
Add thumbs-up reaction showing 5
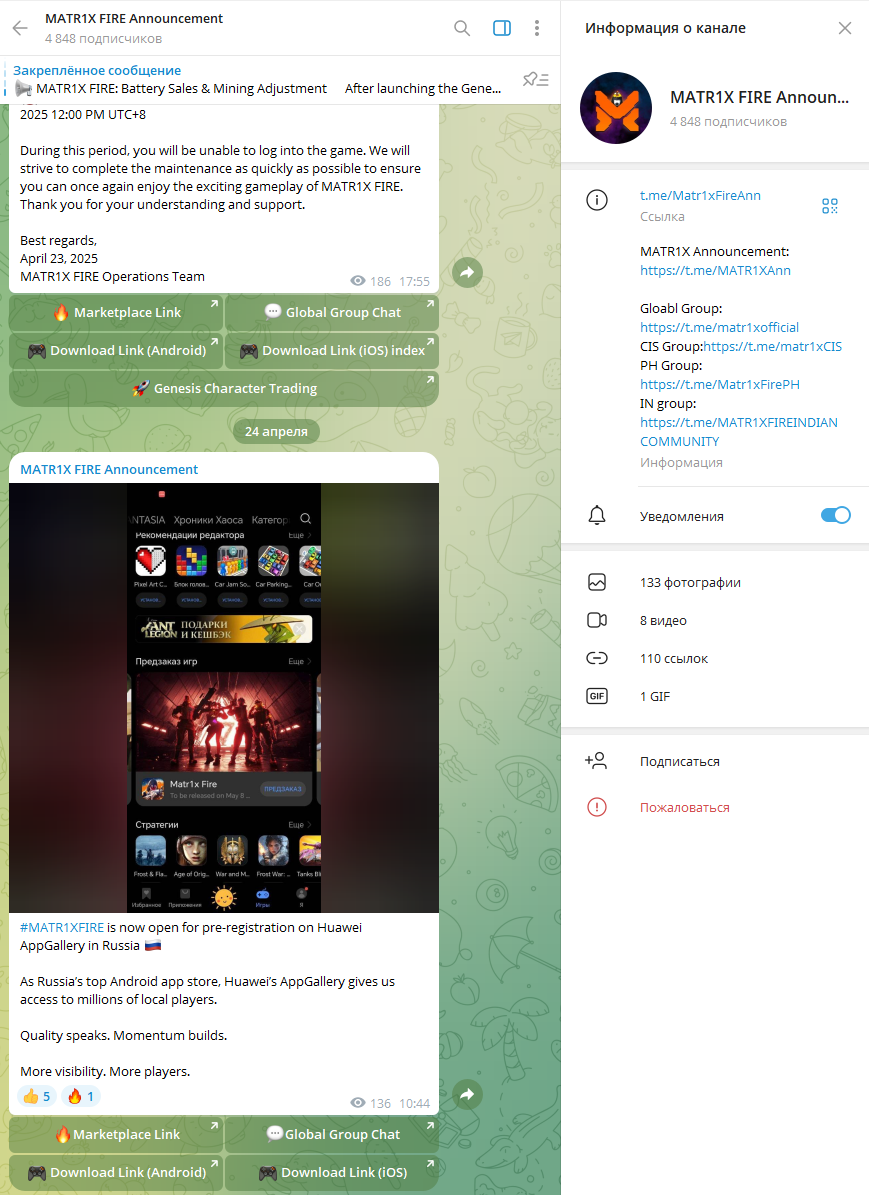37,1097
